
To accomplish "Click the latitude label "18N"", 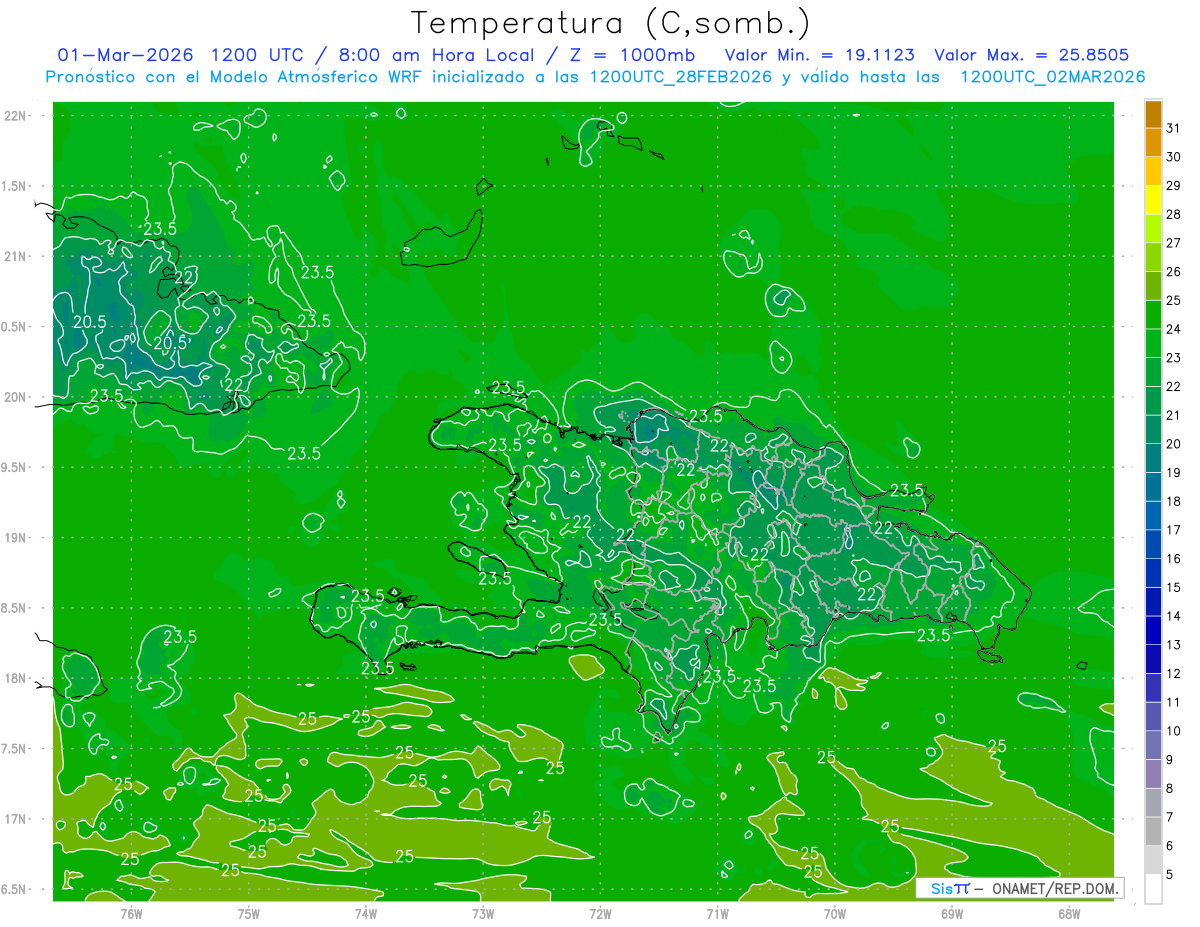I will [x=15, y=678].
